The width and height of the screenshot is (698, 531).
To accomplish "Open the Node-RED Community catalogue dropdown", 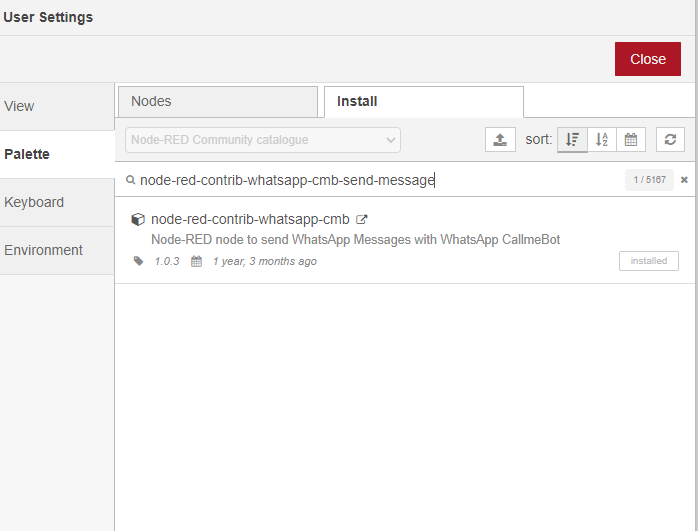I will pos(262,140).
